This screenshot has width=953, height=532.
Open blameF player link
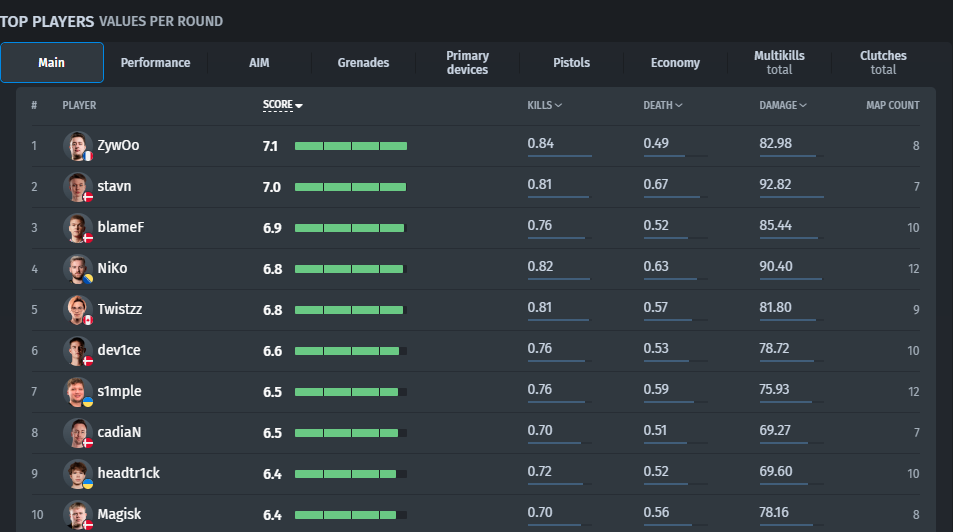tap(121, 227)
